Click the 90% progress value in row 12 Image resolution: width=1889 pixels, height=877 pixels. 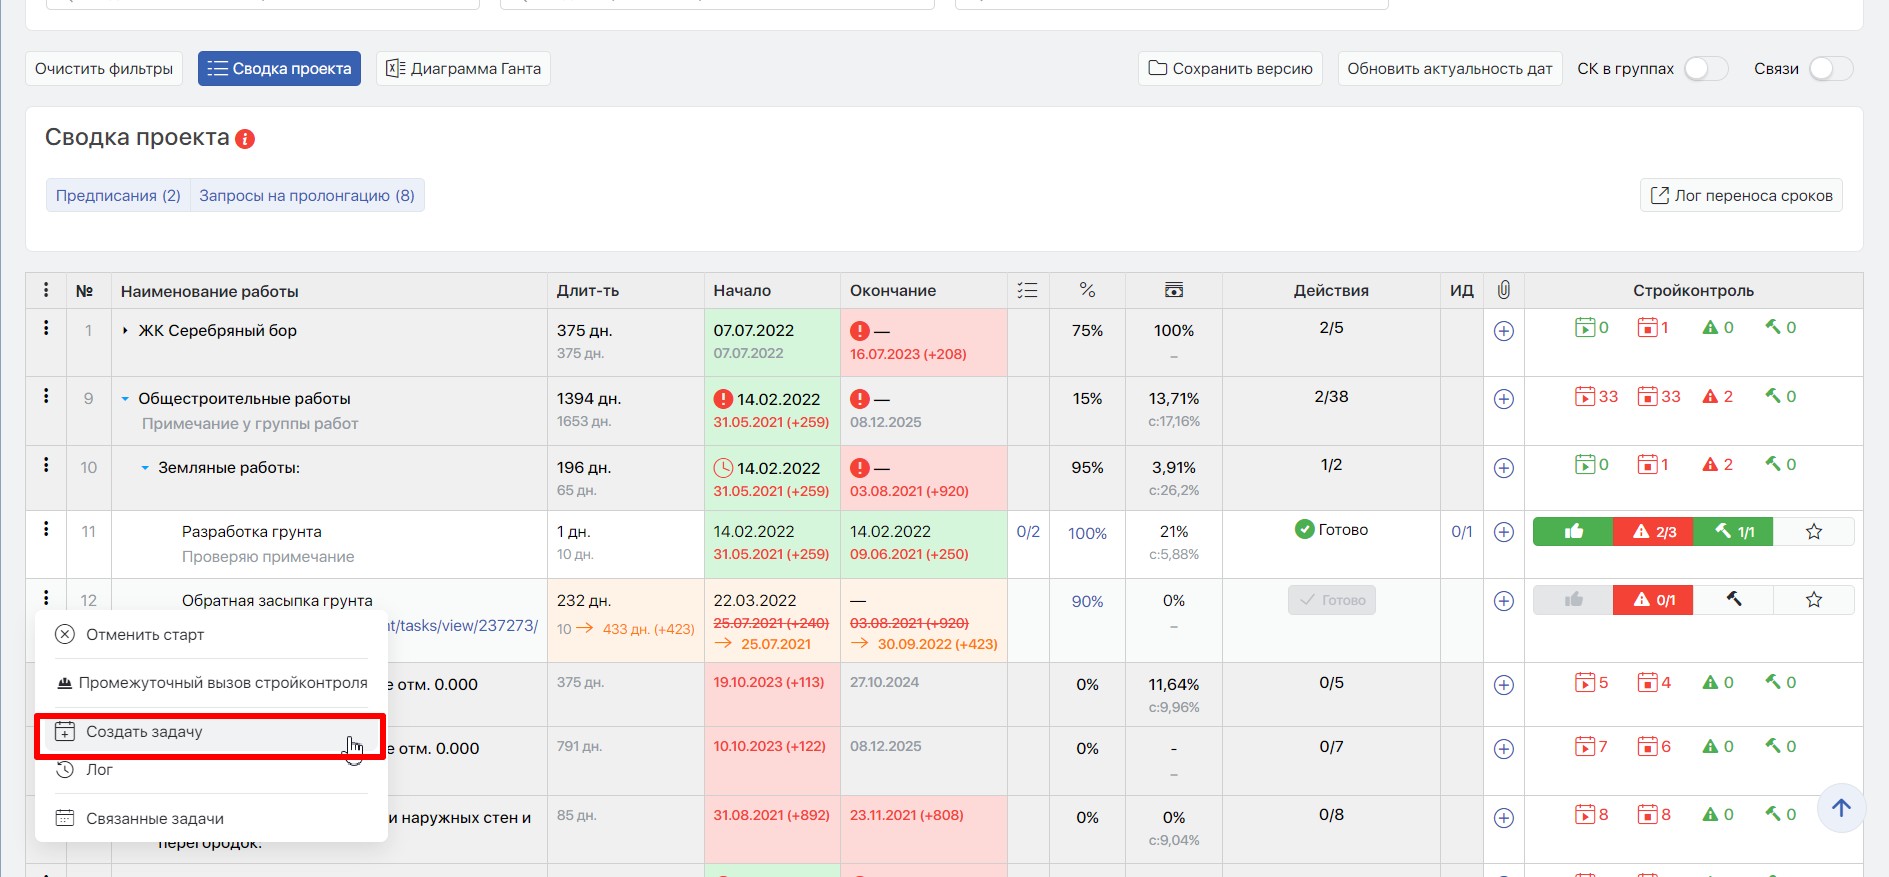click(1087, 602)
